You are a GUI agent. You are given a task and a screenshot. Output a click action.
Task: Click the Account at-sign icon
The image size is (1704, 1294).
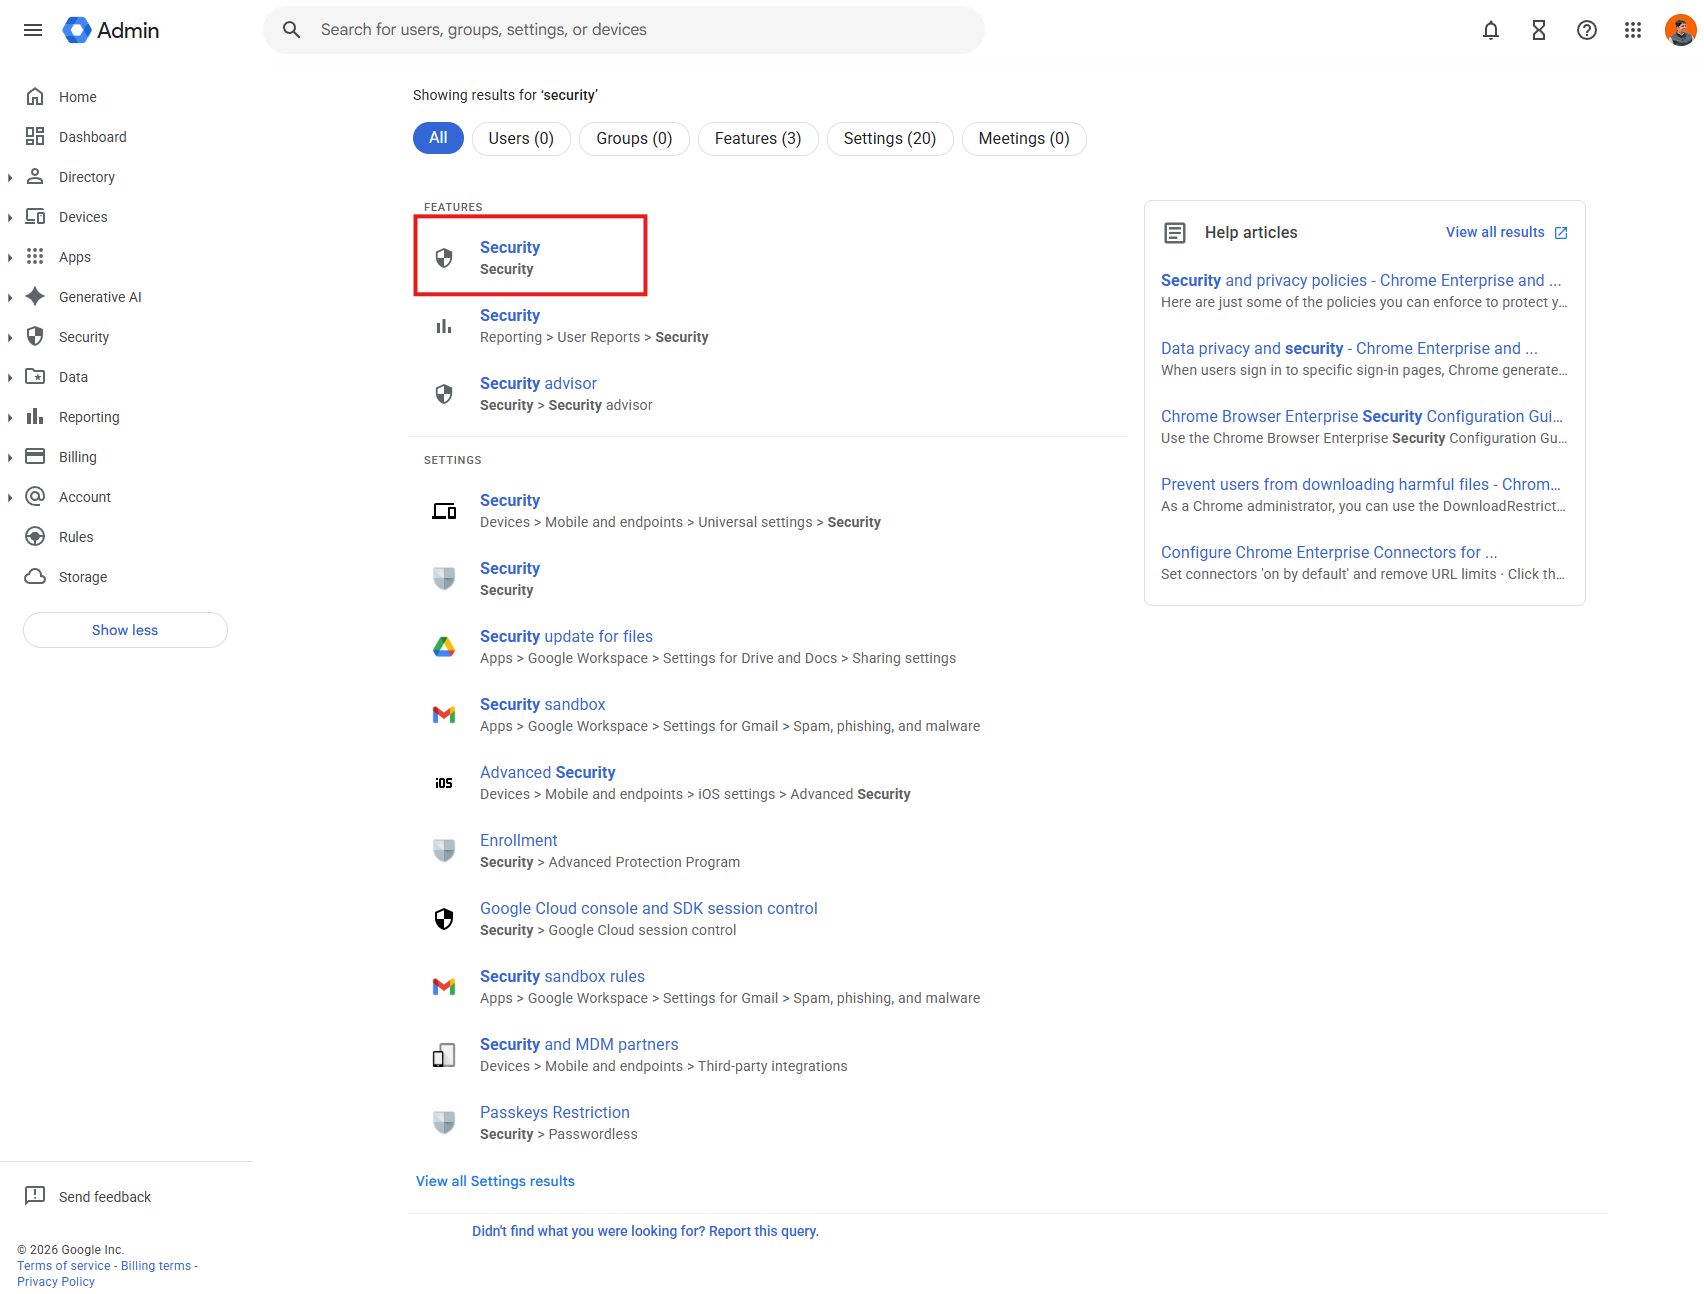[35, 497]
